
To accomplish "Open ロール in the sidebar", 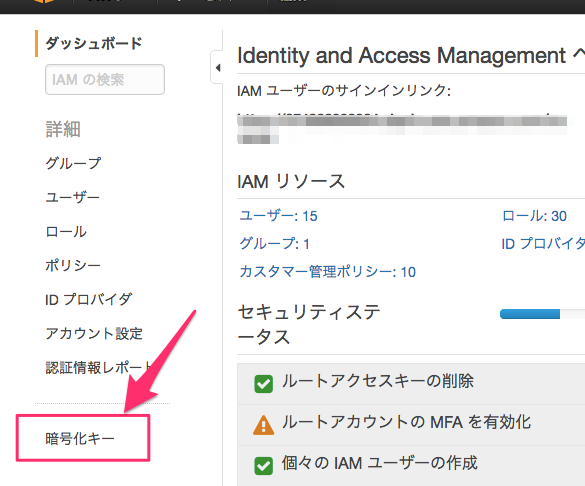I will [x=66, y=232].
